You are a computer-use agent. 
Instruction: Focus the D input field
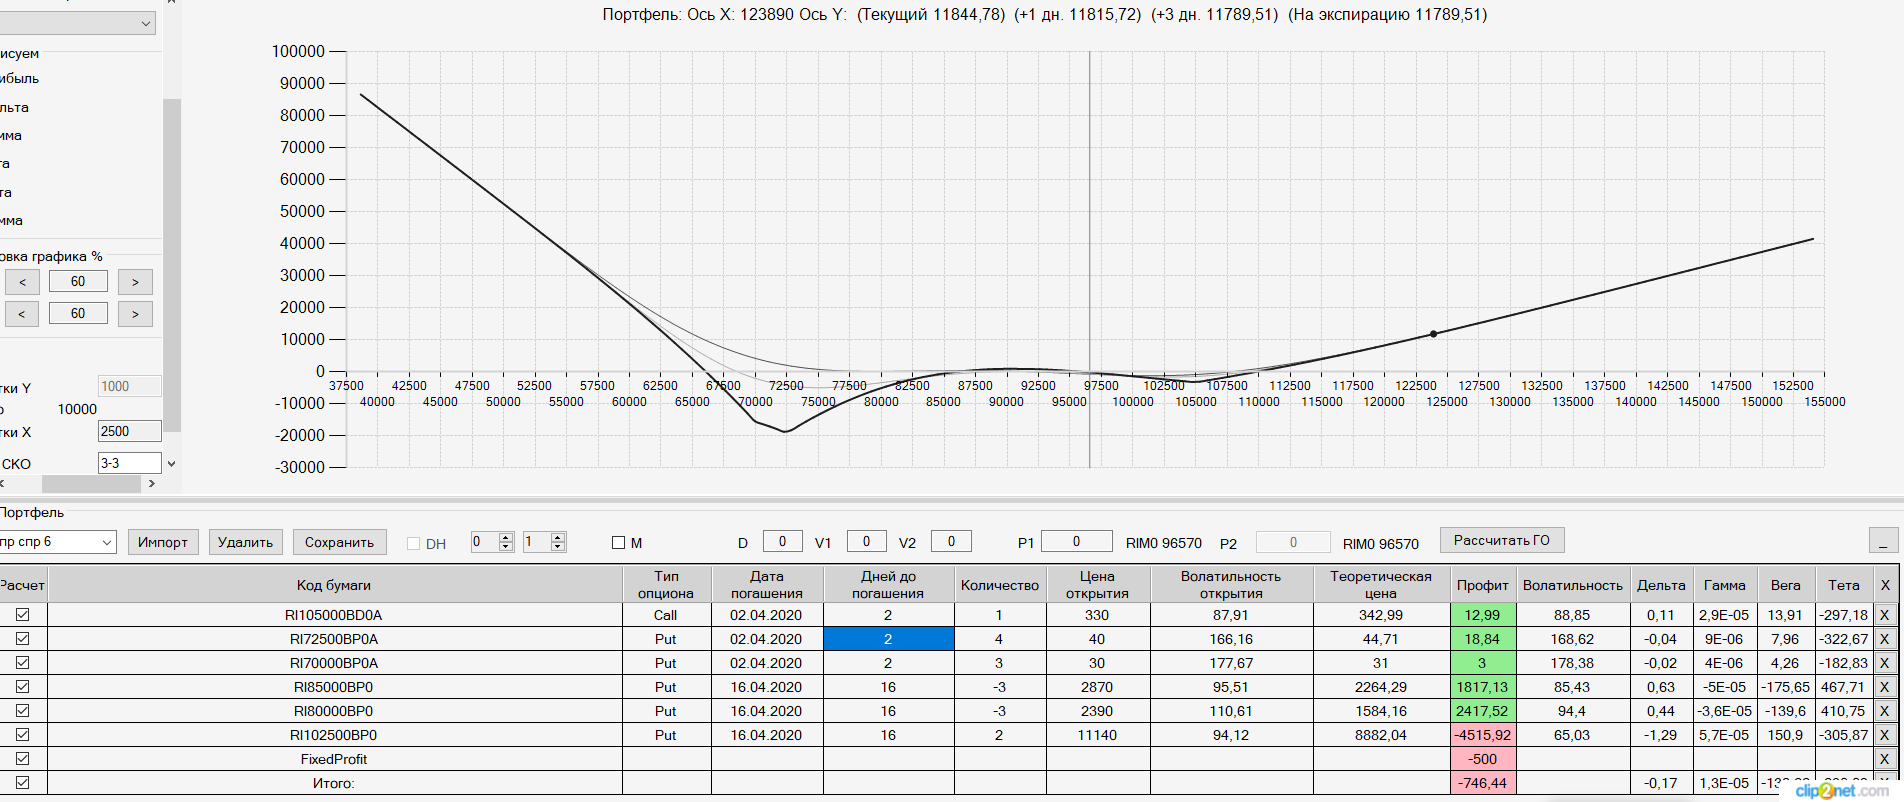(782, 541)
